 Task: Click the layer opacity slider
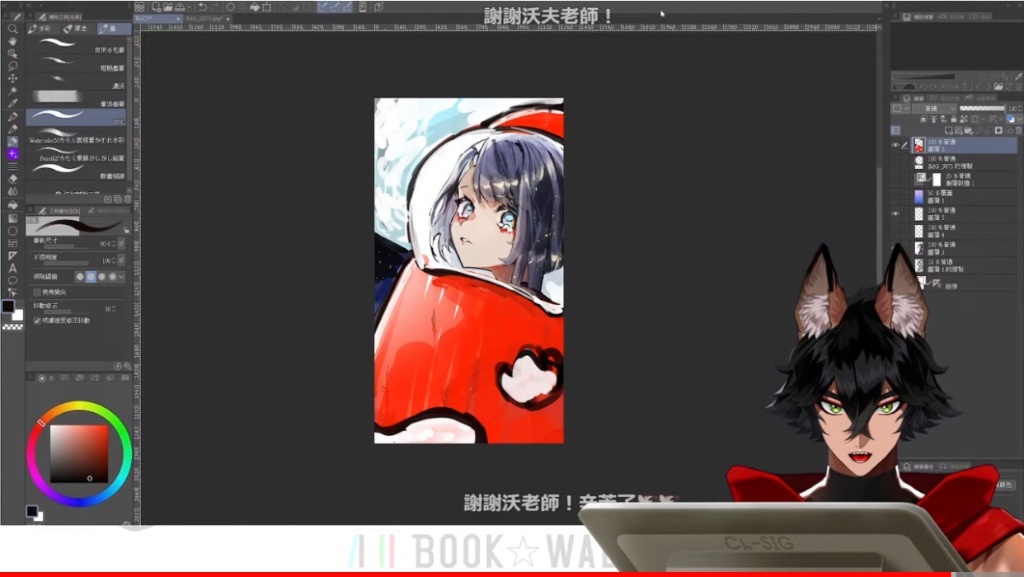tap(982, 108)
